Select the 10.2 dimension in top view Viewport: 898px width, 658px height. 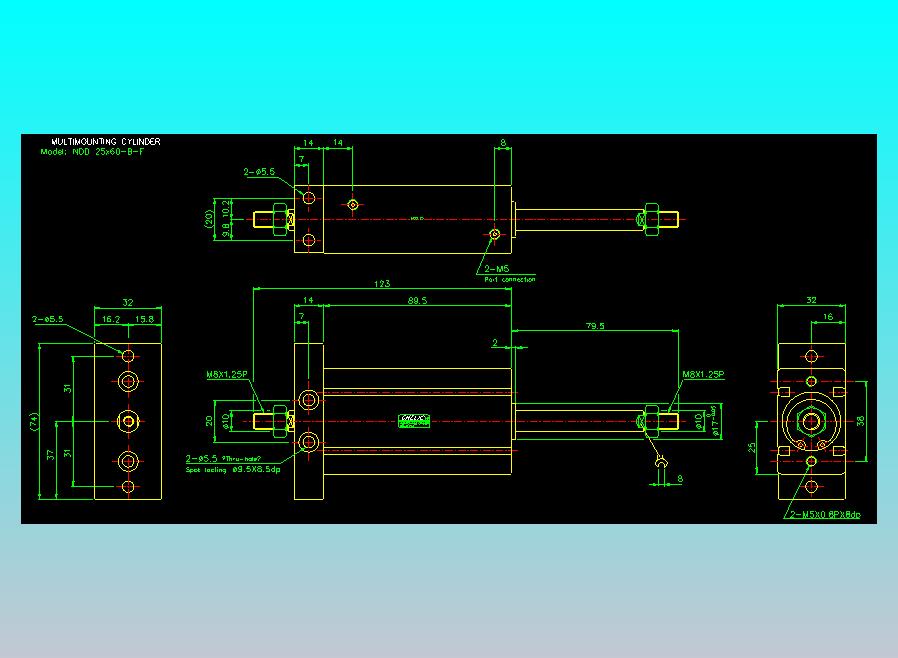pyautogui.click(x=226, y=207)
